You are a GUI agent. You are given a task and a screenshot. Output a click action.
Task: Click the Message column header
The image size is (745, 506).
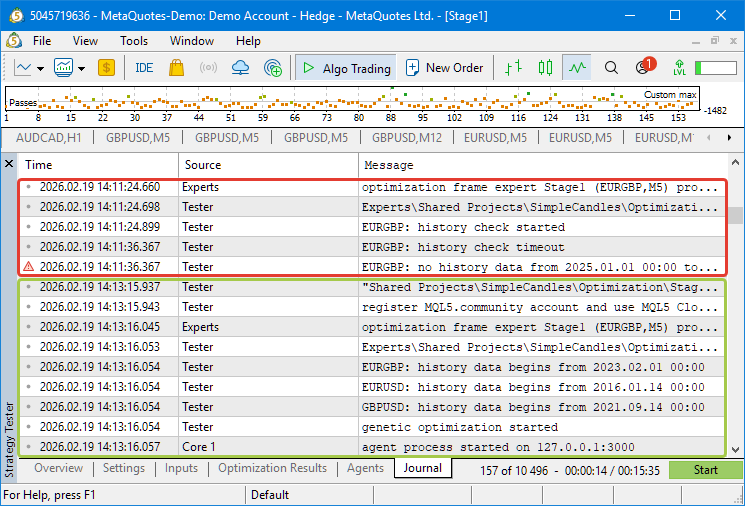point(543,165)
